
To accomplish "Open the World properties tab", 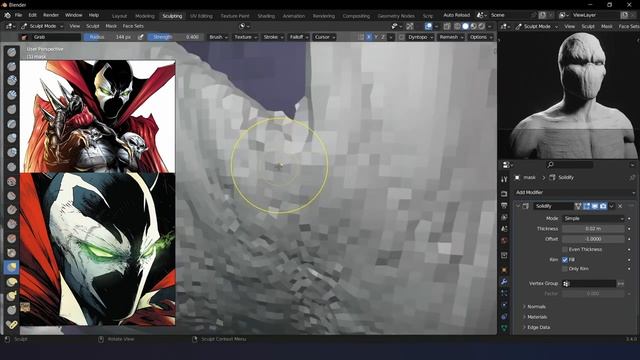I will pyautogui.click(x=504, y=240).
